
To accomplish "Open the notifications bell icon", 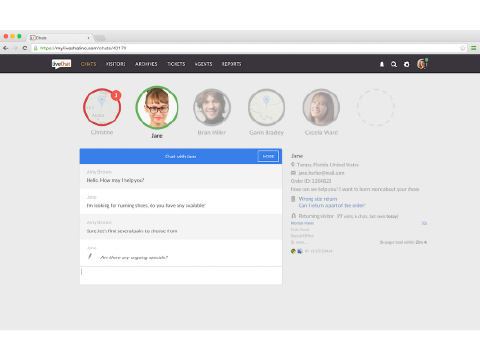I will click(x=382, y=64).
